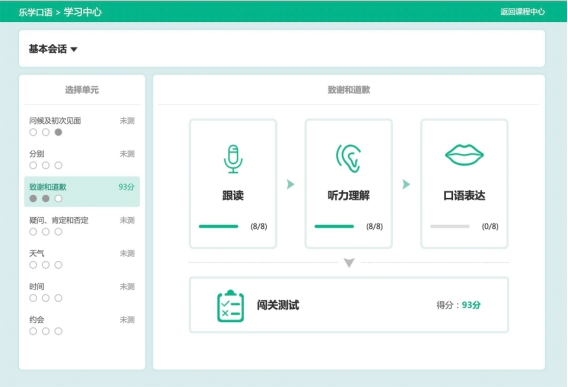Viewport: 568px width, 387px height.
Task: Start the 闯关测试 test
Action: (x=349, y=305)
